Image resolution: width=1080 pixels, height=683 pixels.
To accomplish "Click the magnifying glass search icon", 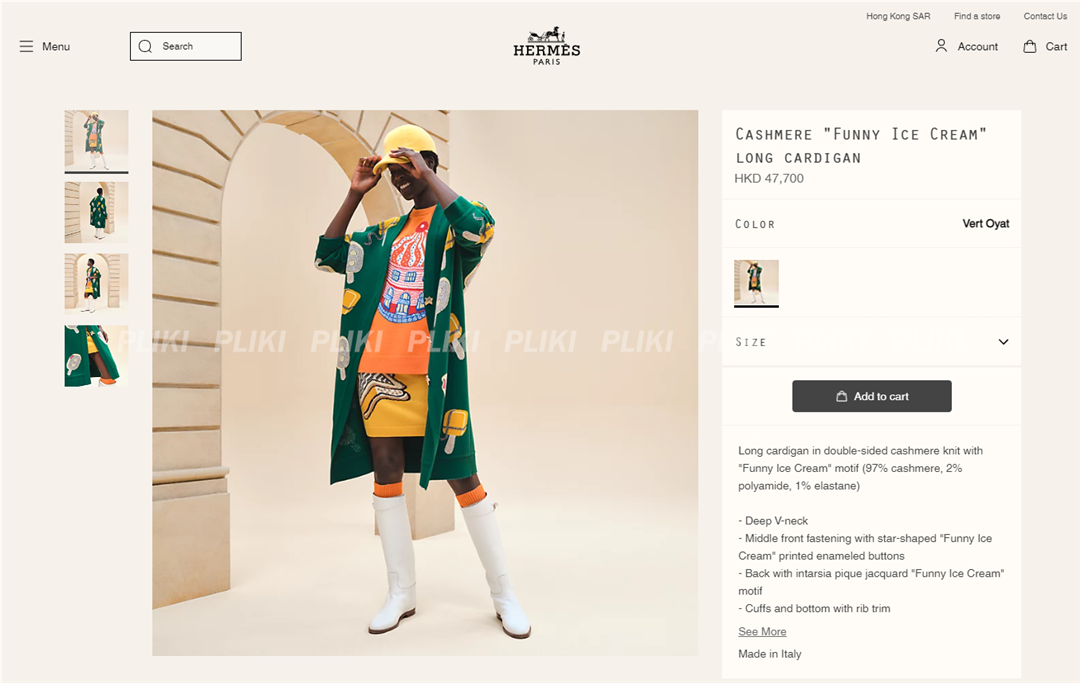I will coord(146,46).
